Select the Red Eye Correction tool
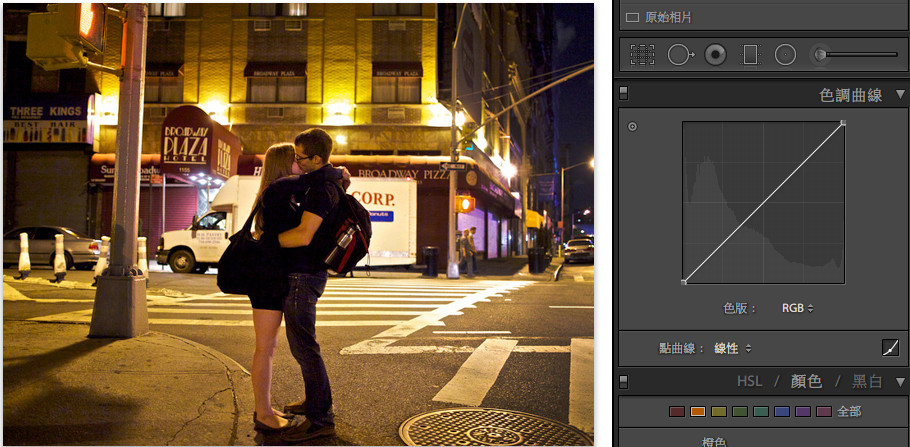The height and width of the screenshot is (447, 910). point(716,55)
